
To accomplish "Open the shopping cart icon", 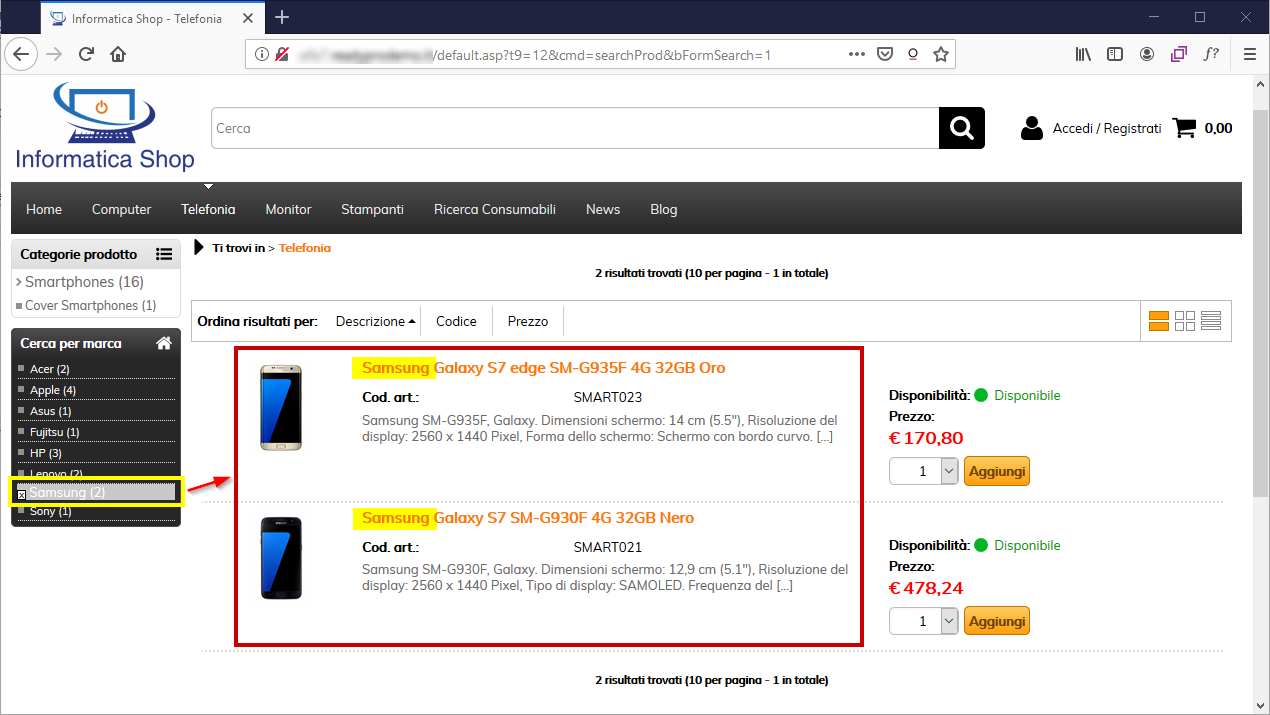I will coord(1185,128).
